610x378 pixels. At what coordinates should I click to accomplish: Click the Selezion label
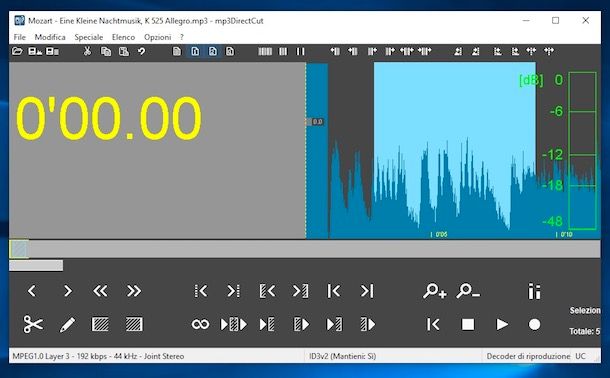coord(585,310)
